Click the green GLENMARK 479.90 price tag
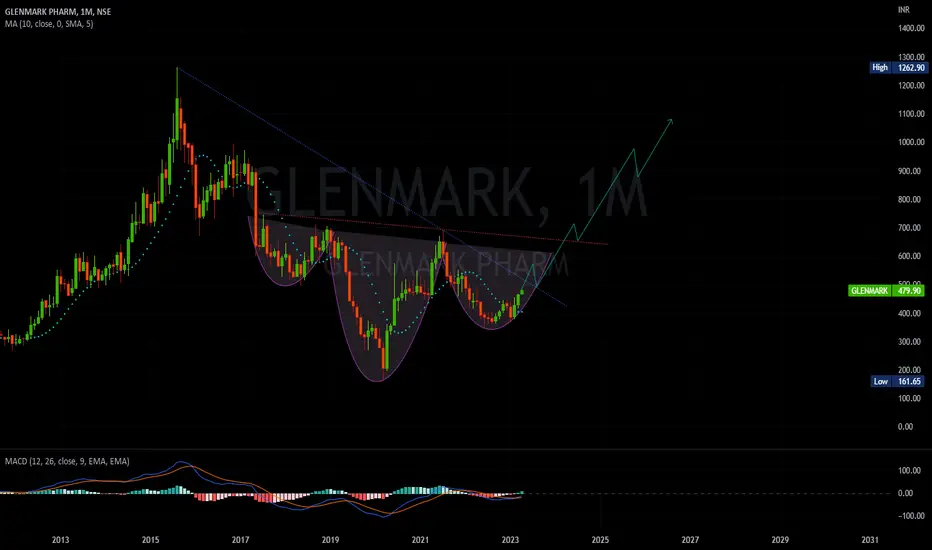 pos(886,291)
